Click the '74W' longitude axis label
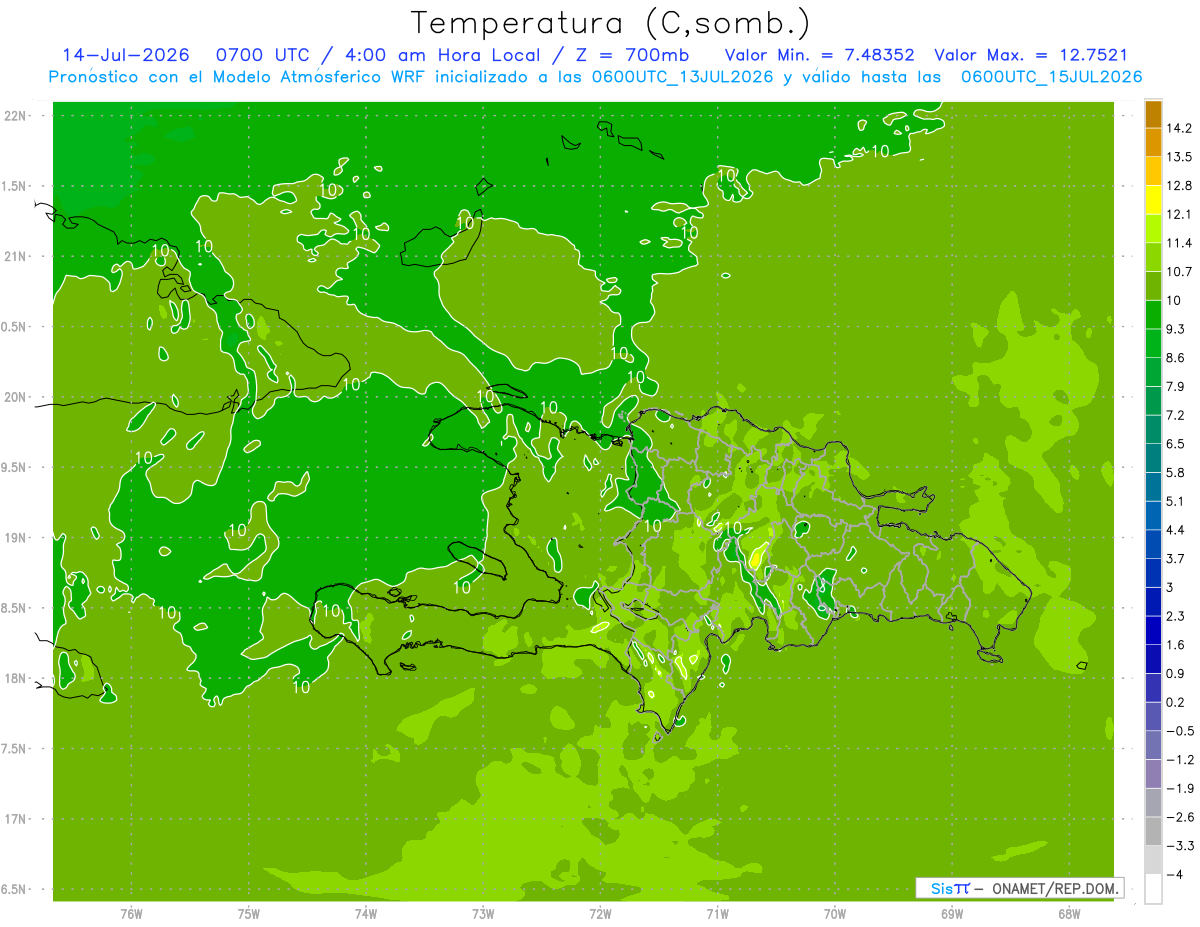1200x927 pixels. click(x=366, y=913)
